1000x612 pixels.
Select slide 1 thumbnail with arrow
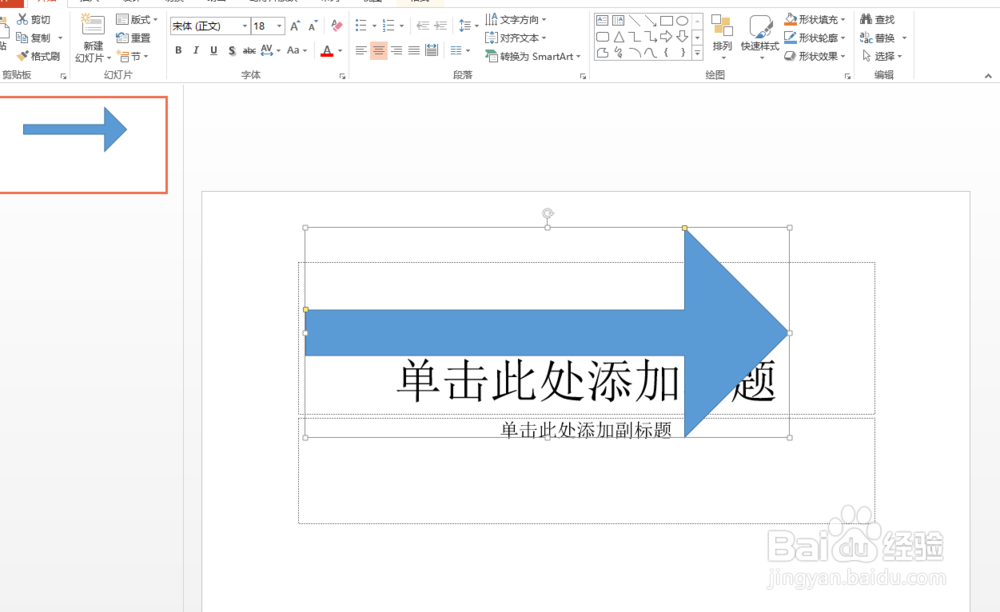pyautogui.click(x=82, y=145)
